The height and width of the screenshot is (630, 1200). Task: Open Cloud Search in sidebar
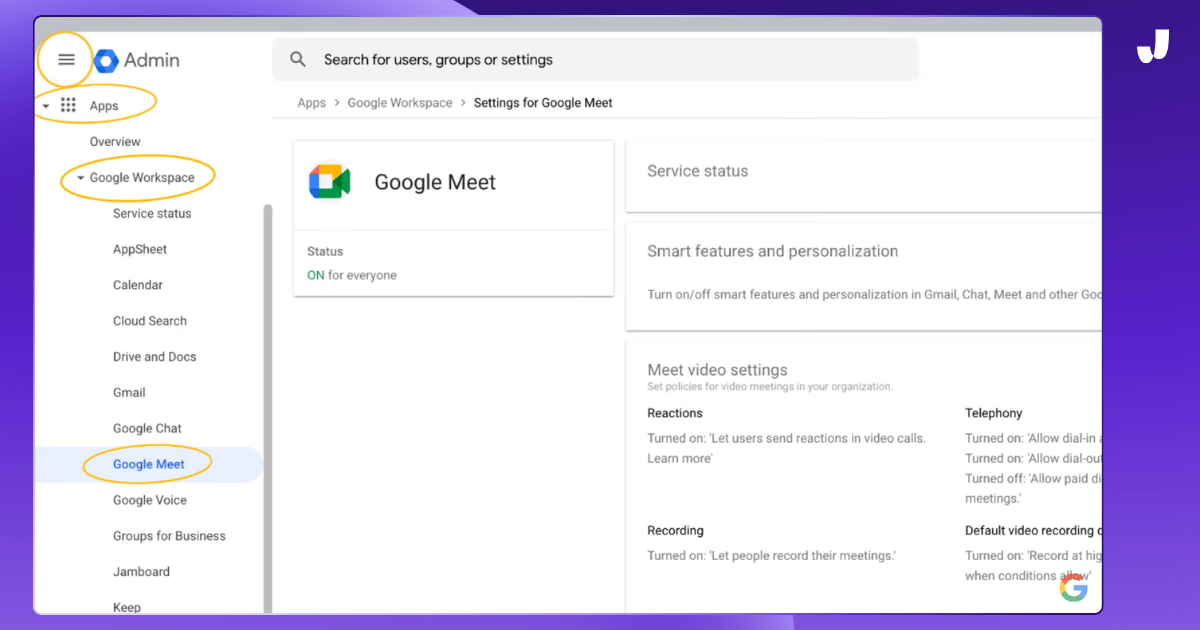pyautogui.click(x=150, y=321)
